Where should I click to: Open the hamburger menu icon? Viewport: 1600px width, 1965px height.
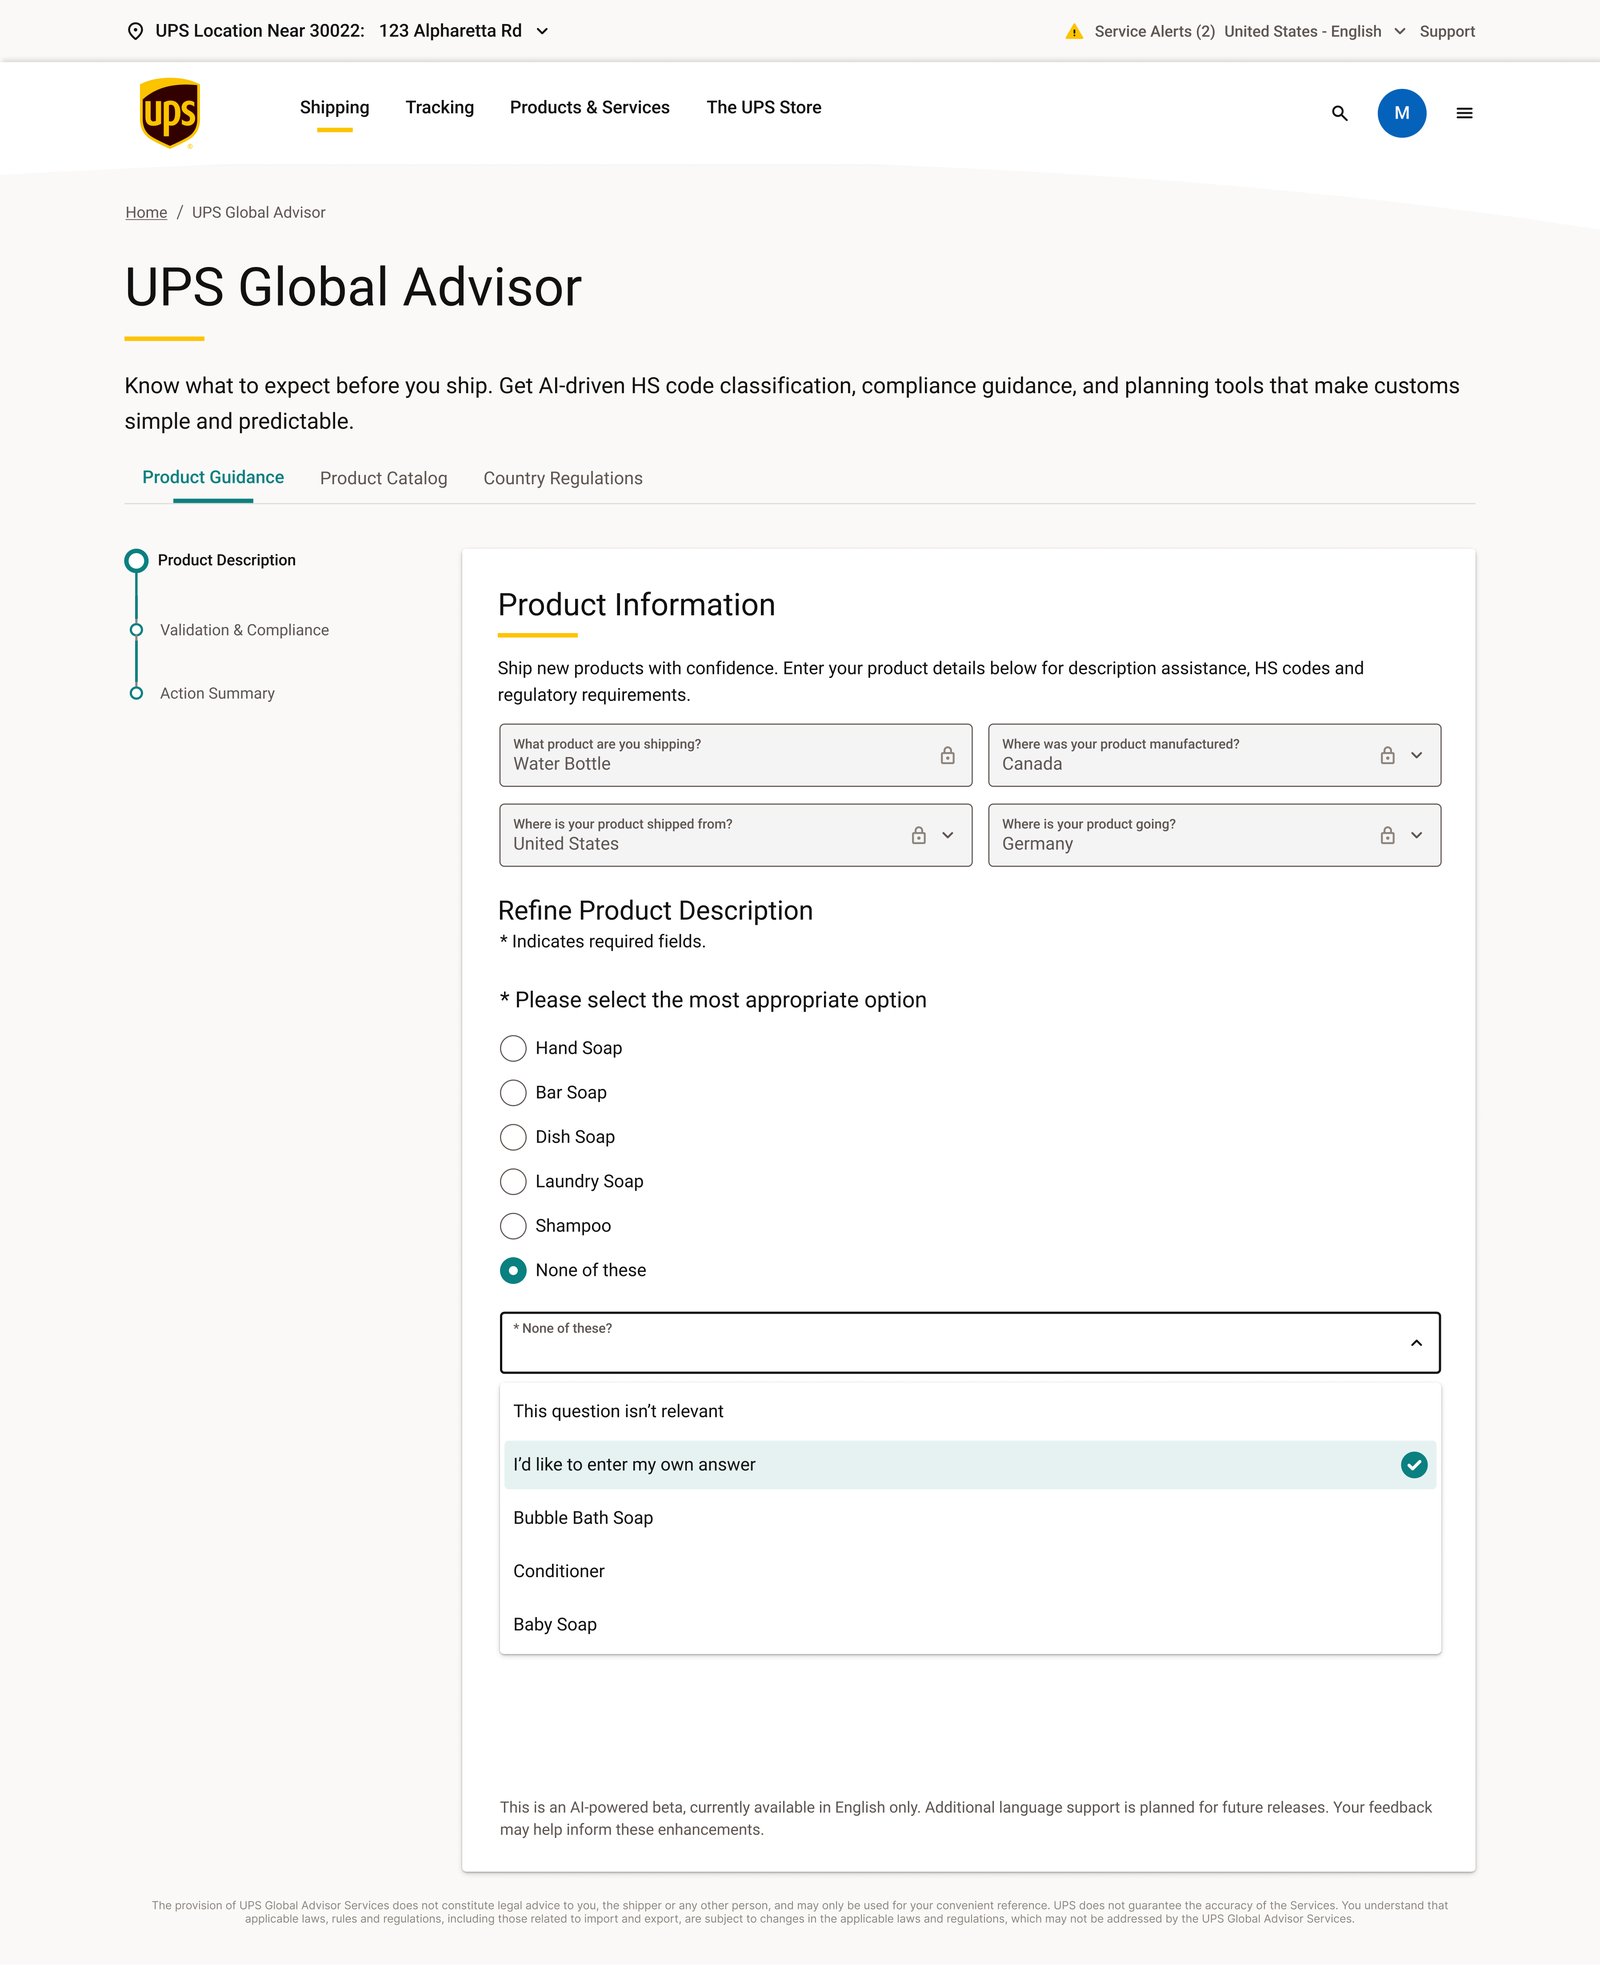click(x=1464, y=113)
